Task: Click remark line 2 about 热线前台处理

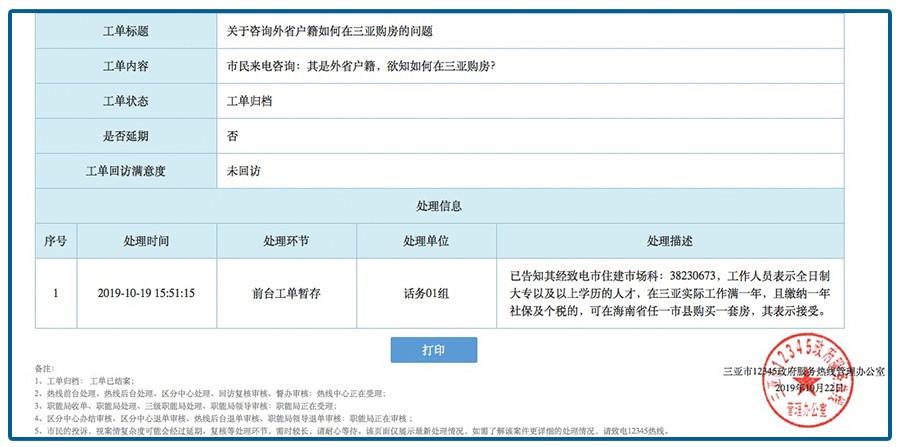Action: (210, 394)
